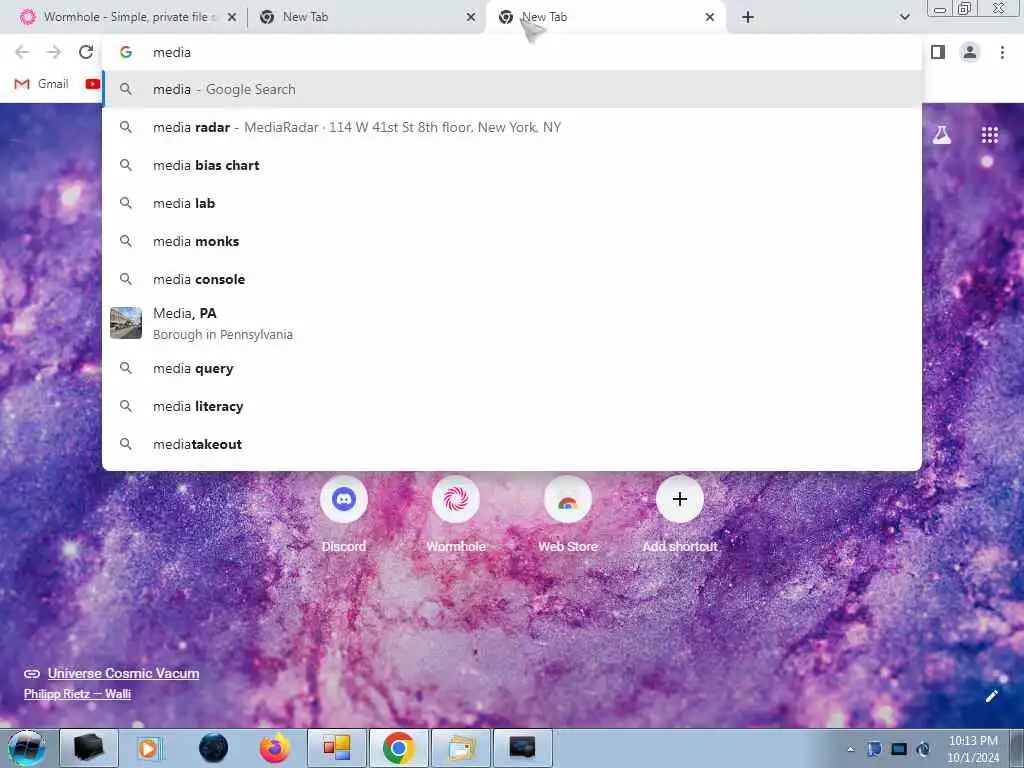Go back using the back arrow

click(x=22, y=52)
